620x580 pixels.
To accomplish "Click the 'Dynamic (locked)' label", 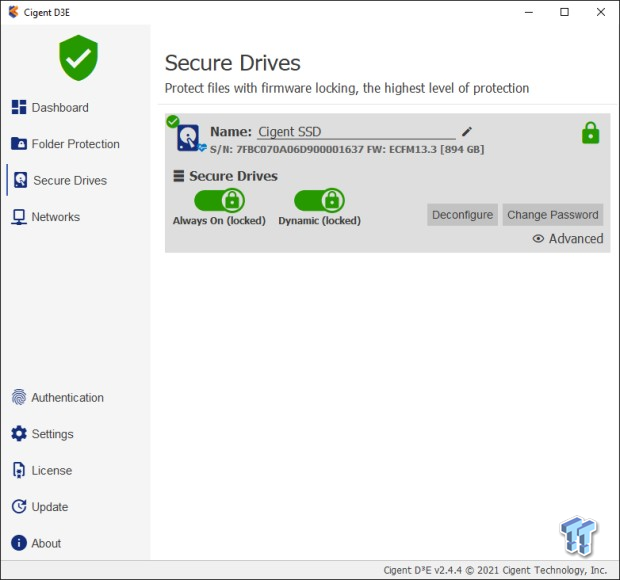I will coord(319,220).
